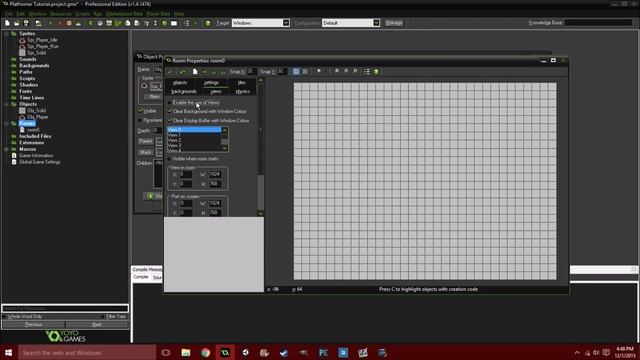The height and width of the screenshot is (360, 640).
Task: Toggle Persistent checkbox in Object Properties window
Action: [x=140, y=120]
